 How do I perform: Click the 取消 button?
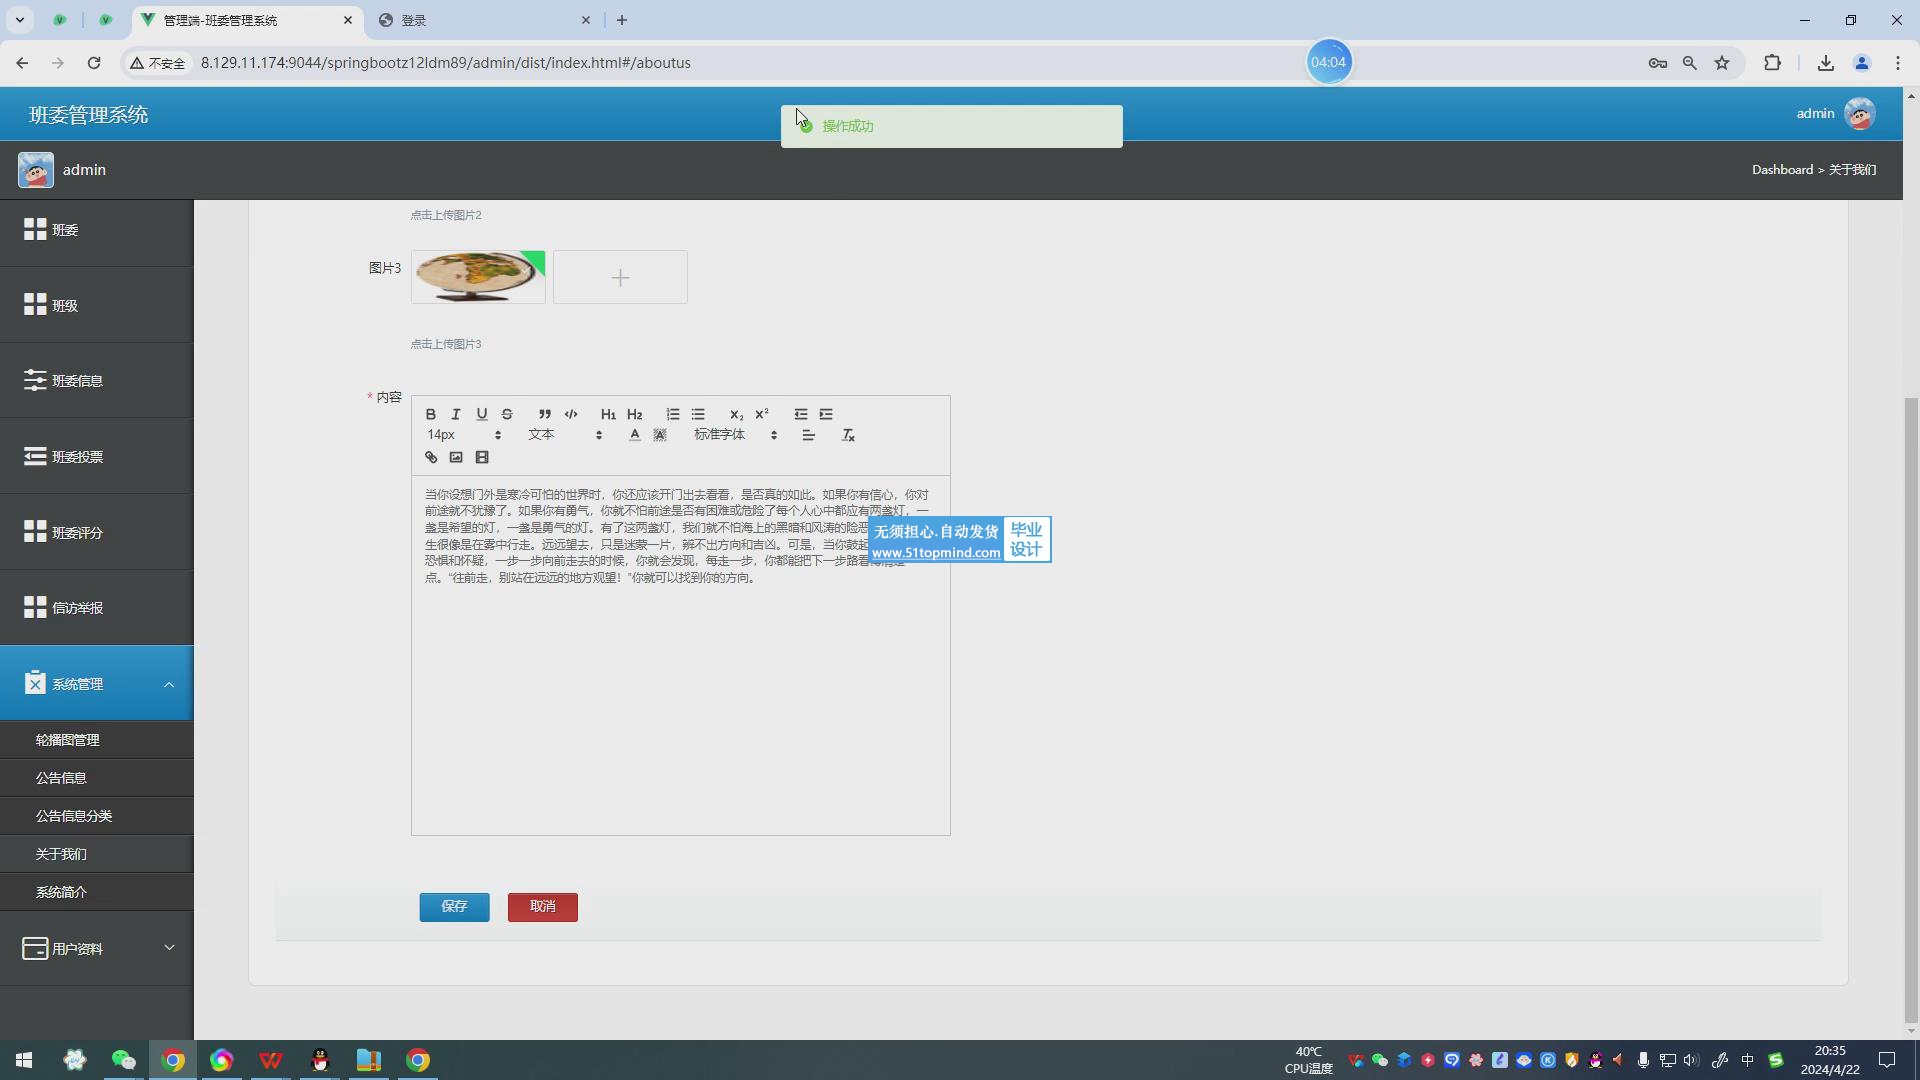click(x=542, y=907)
